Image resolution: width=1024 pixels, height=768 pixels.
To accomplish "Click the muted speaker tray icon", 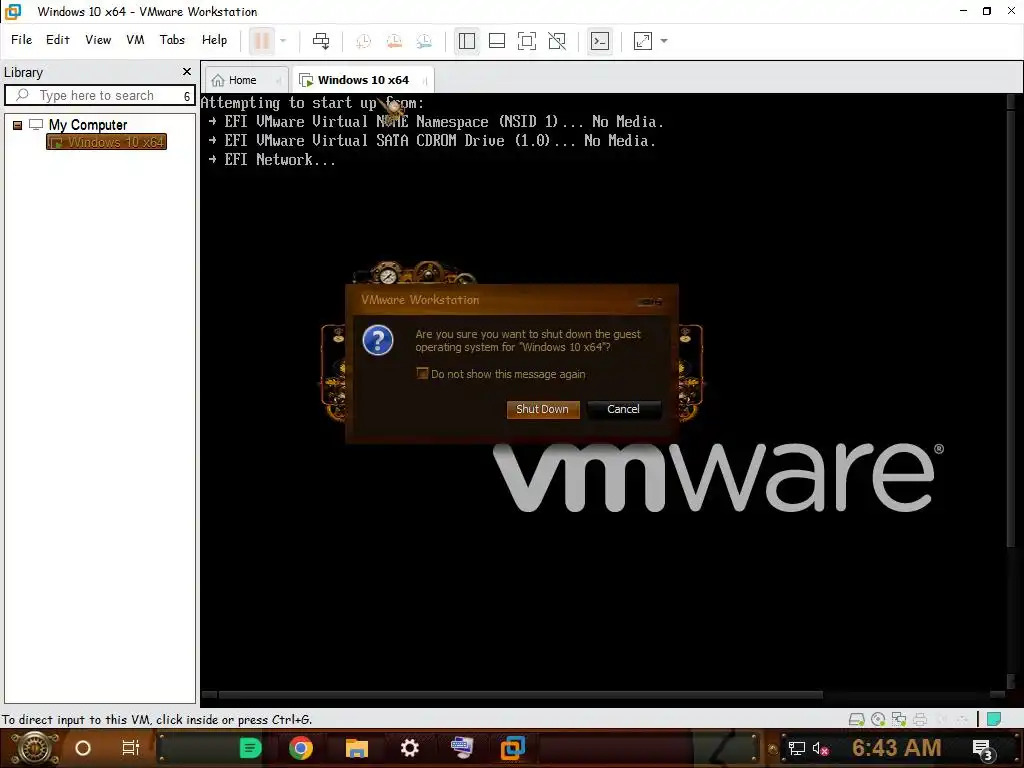I will pyautogui.click(x=820, y=749).
